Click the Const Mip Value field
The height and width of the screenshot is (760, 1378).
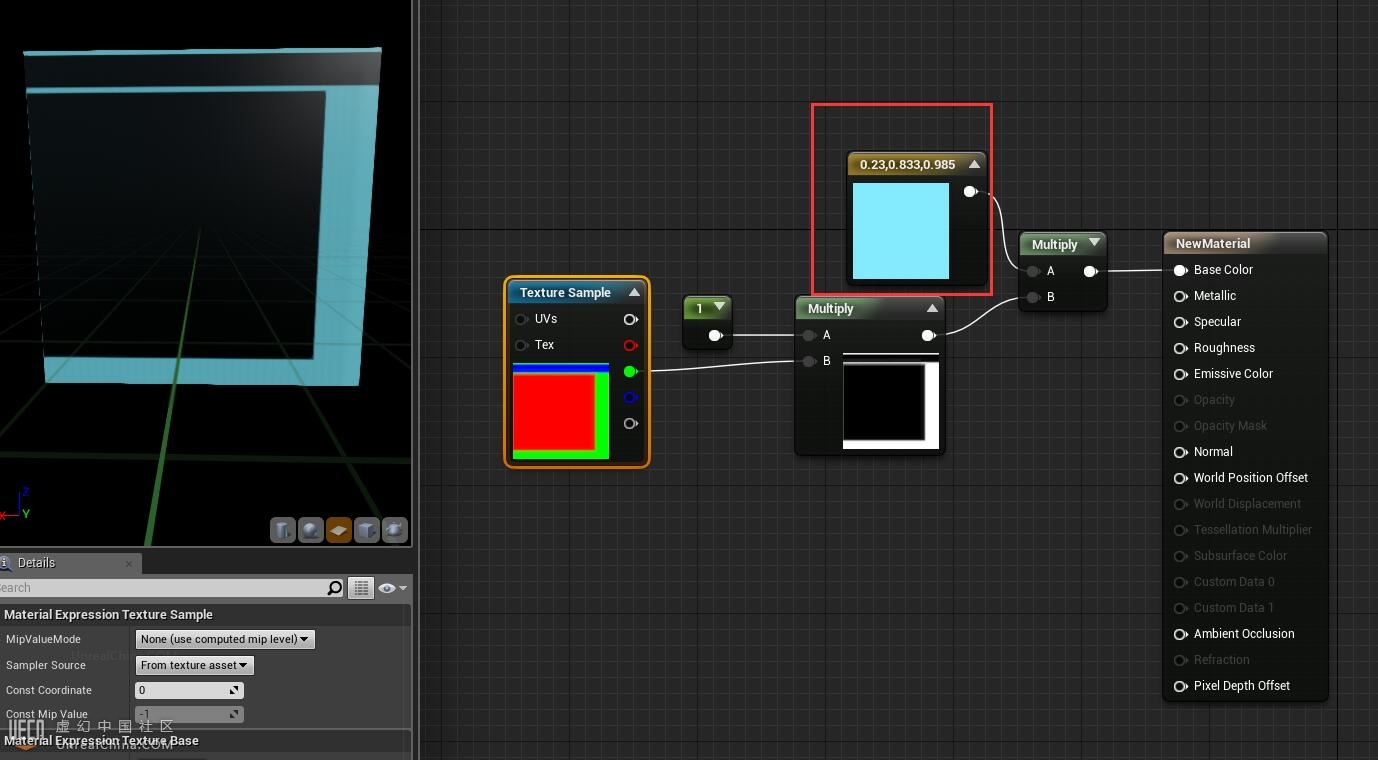pyautogui.click(x=189, y=714)
